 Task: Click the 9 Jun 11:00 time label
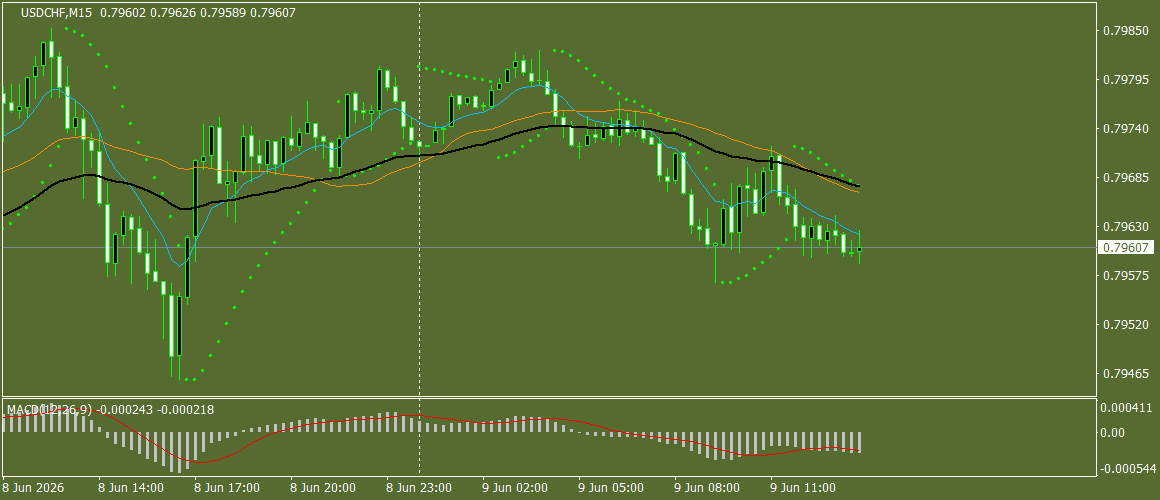coord(803,488)
